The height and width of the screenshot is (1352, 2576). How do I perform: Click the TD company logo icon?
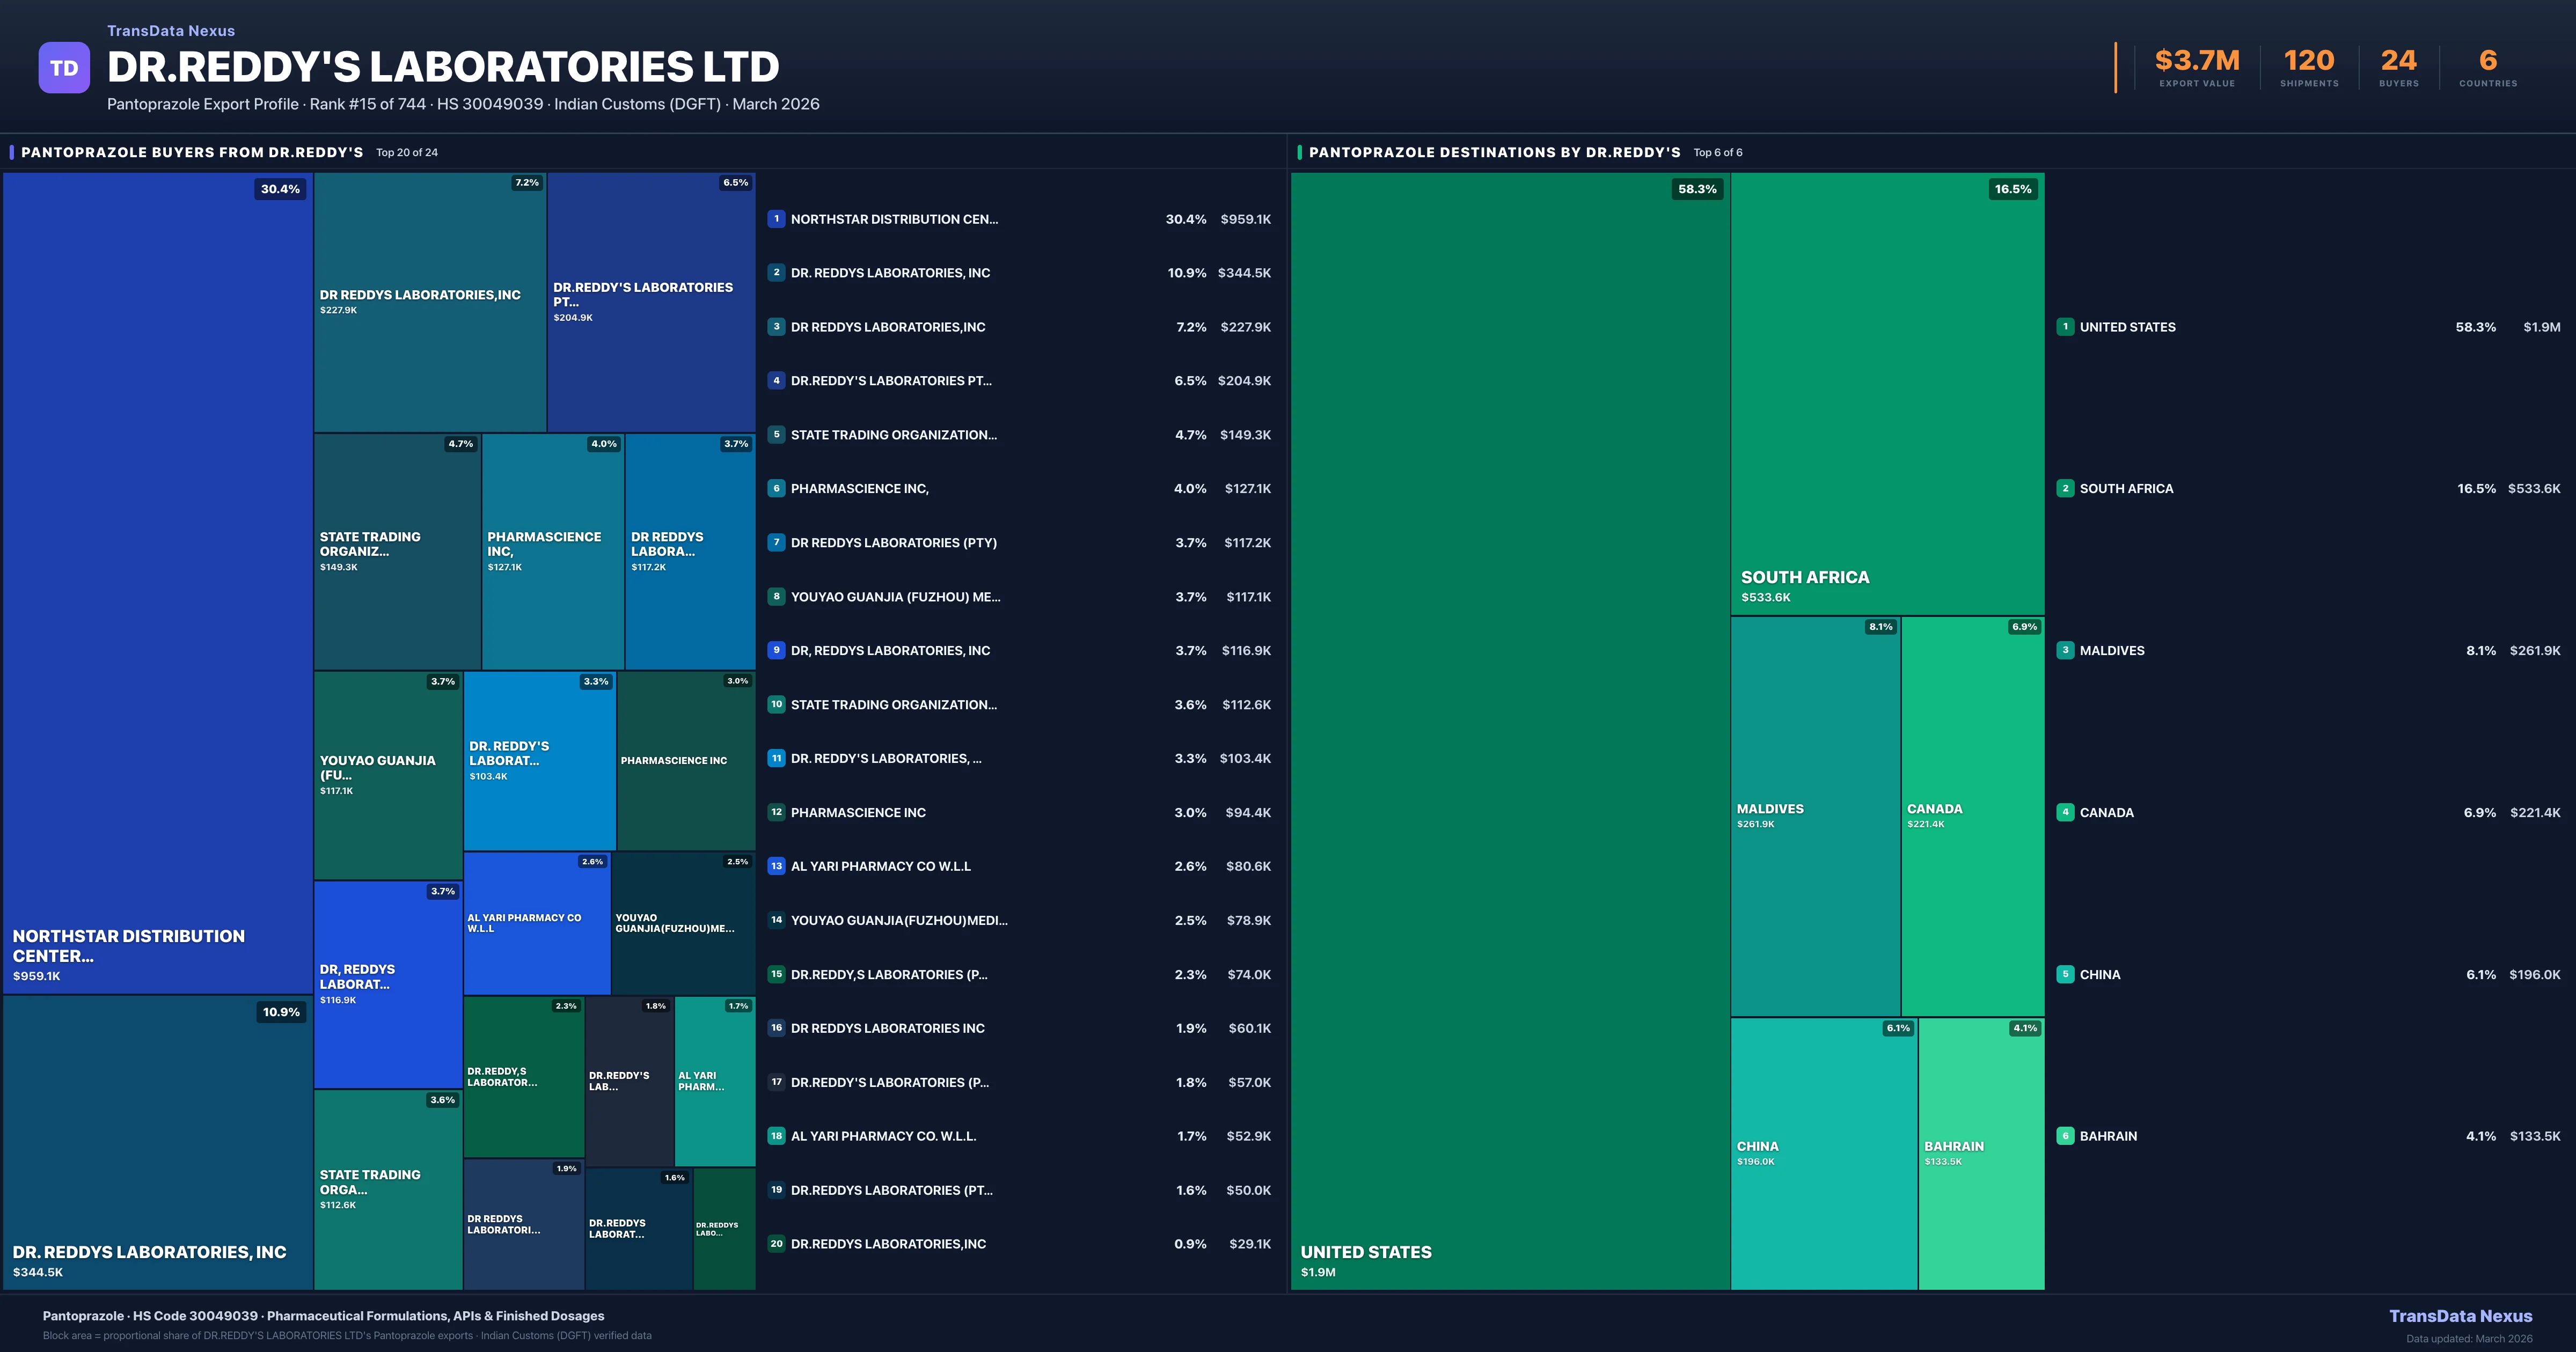64,67
